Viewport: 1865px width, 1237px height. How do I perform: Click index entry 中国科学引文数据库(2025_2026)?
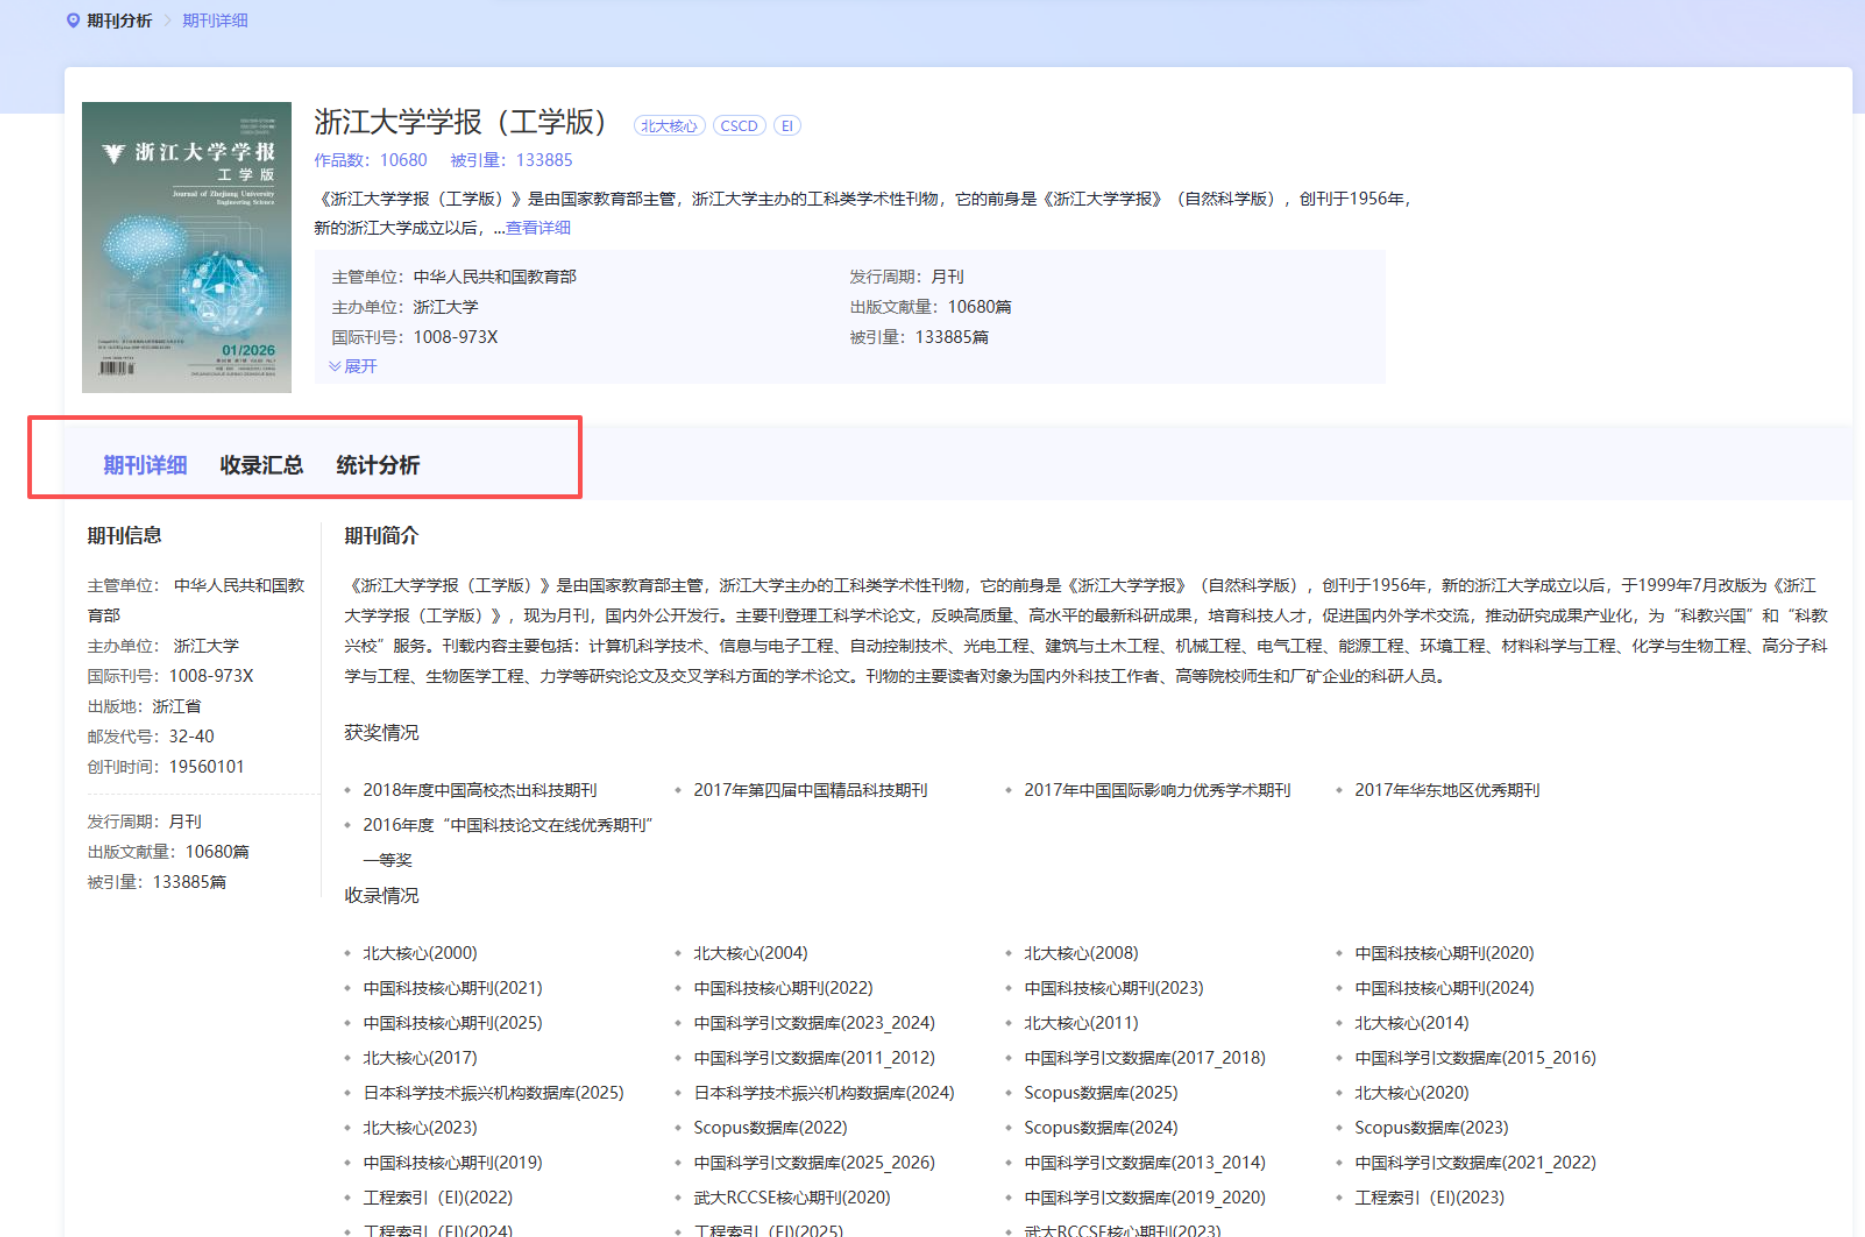(x=815, y=1163)
